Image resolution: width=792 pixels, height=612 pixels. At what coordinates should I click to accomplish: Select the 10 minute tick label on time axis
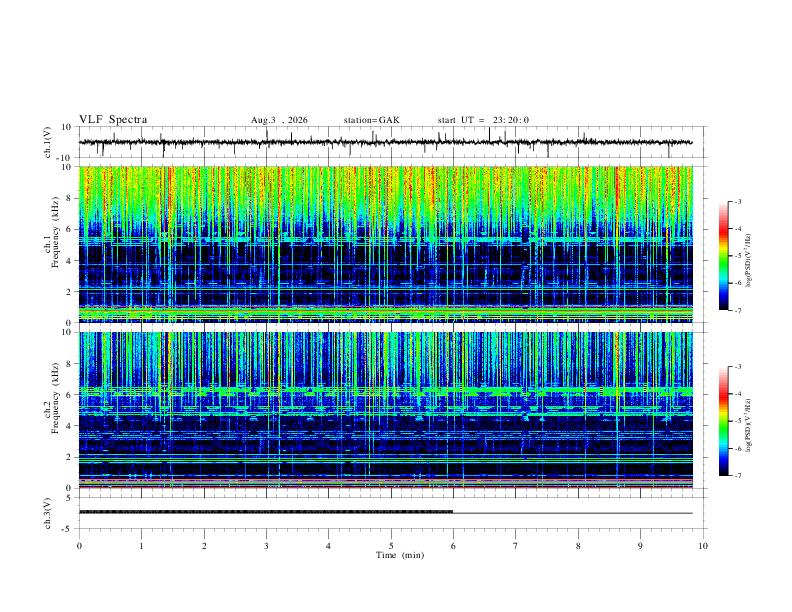coord(703,546)
